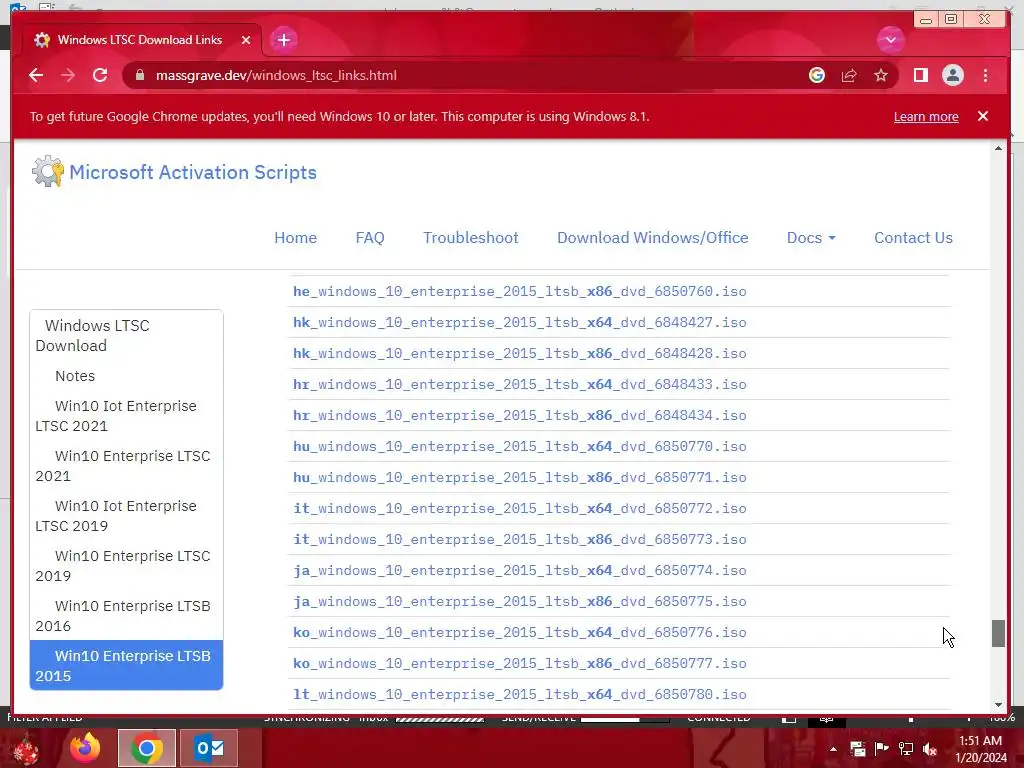The height and width of the screenshot is (768, 1024).
Task: Open the FAQ nav item
Action: coord(370,238)
